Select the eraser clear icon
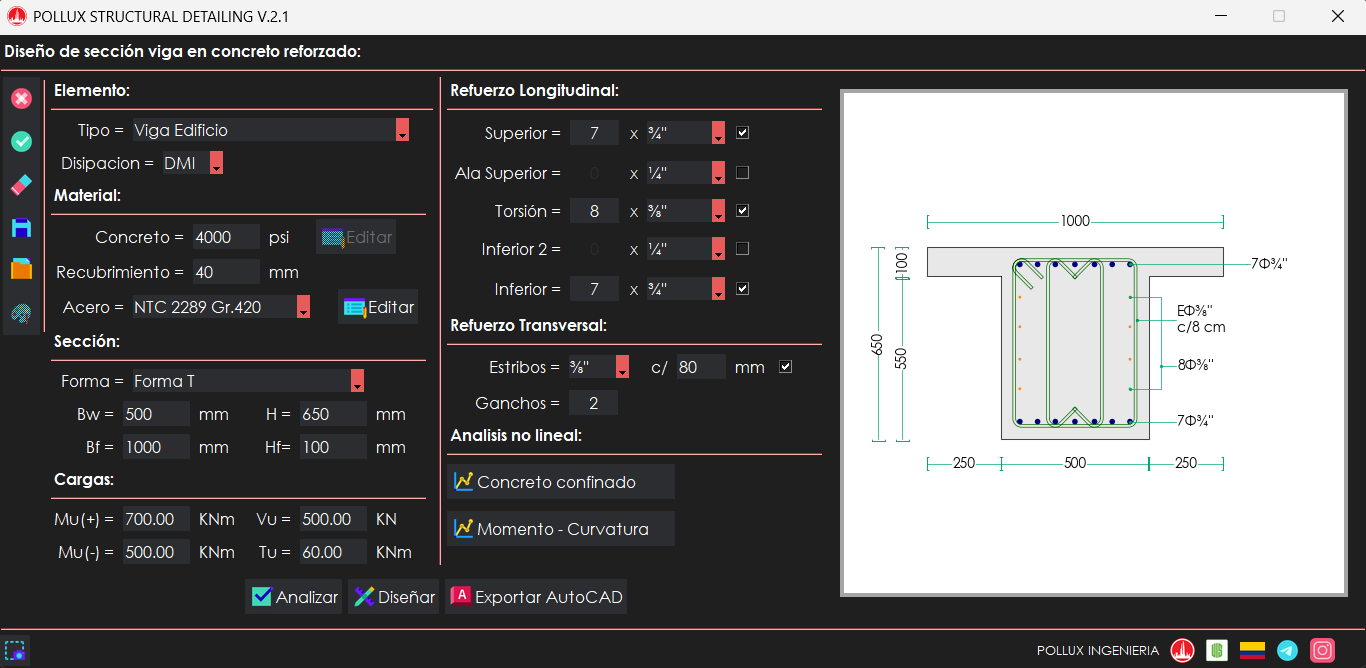The image size is (1366, 668). [21, 185]
